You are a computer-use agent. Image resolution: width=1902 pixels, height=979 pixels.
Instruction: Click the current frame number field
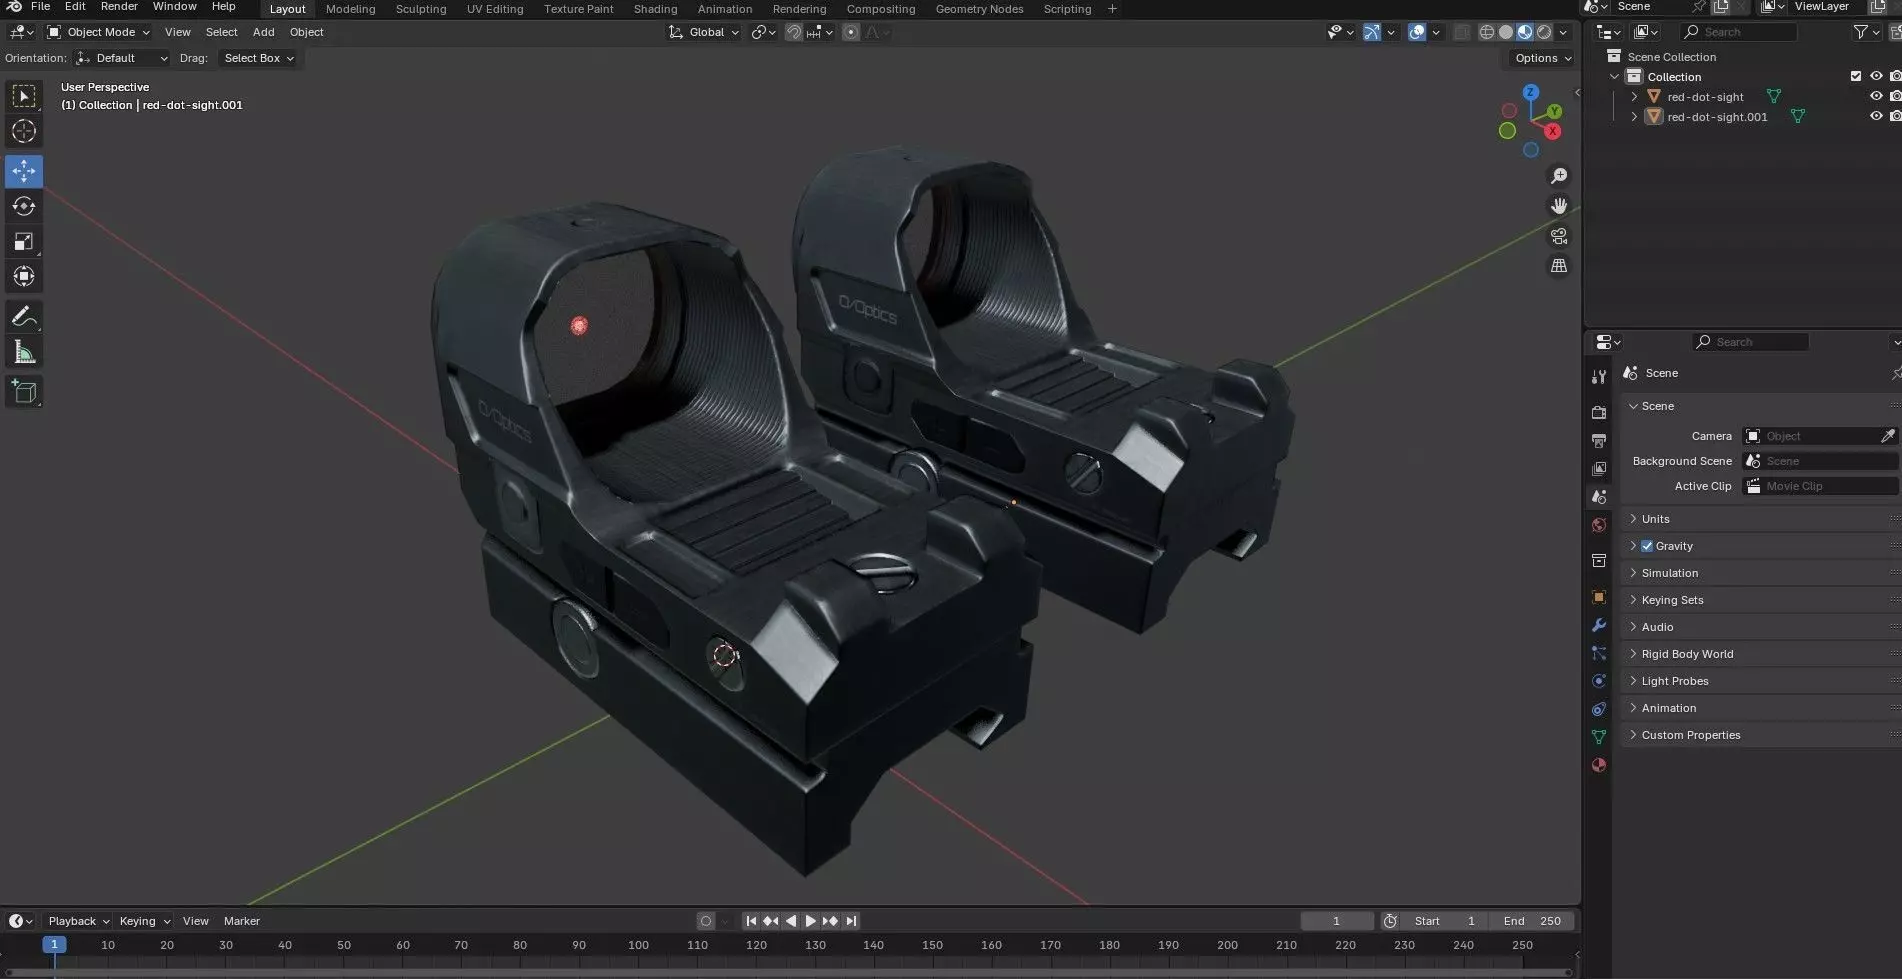pyautogui.click(x=1336, y=921)
